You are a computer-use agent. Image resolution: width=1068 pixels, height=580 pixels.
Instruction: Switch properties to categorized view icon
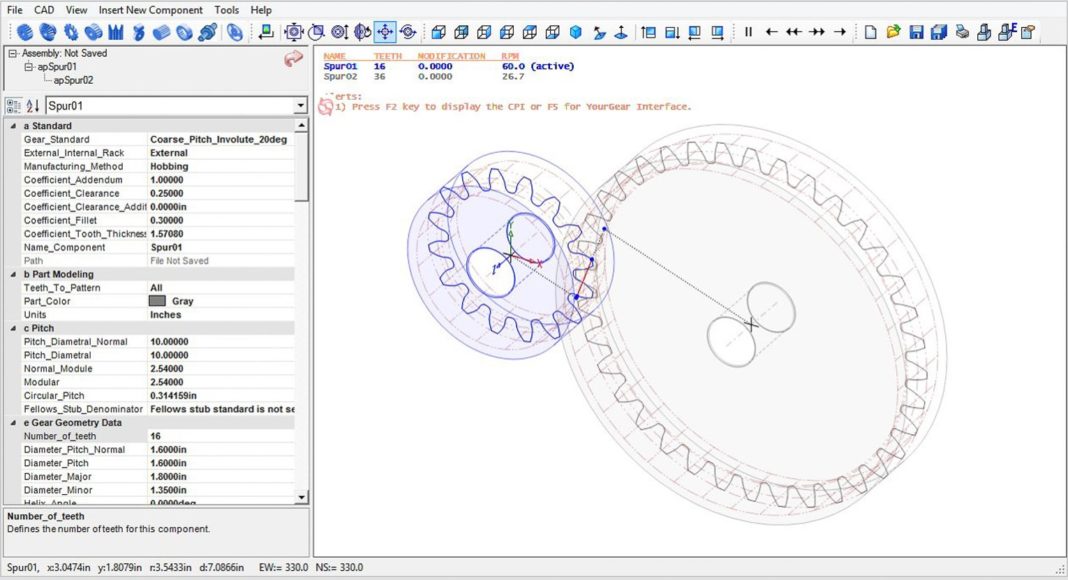[13, 106]
